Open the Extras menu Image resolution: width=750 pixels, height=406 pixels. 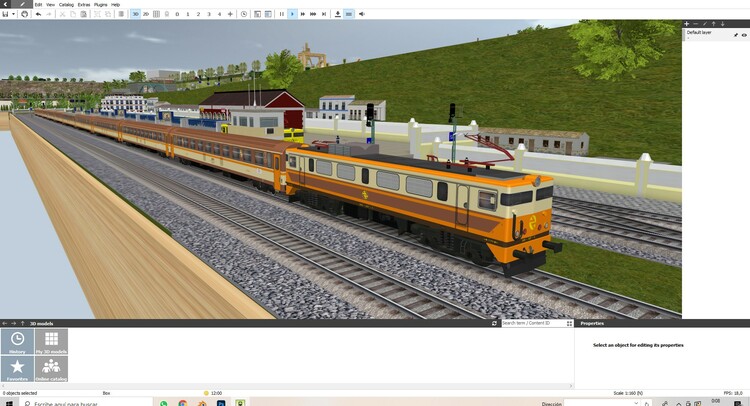click(84, 5)
